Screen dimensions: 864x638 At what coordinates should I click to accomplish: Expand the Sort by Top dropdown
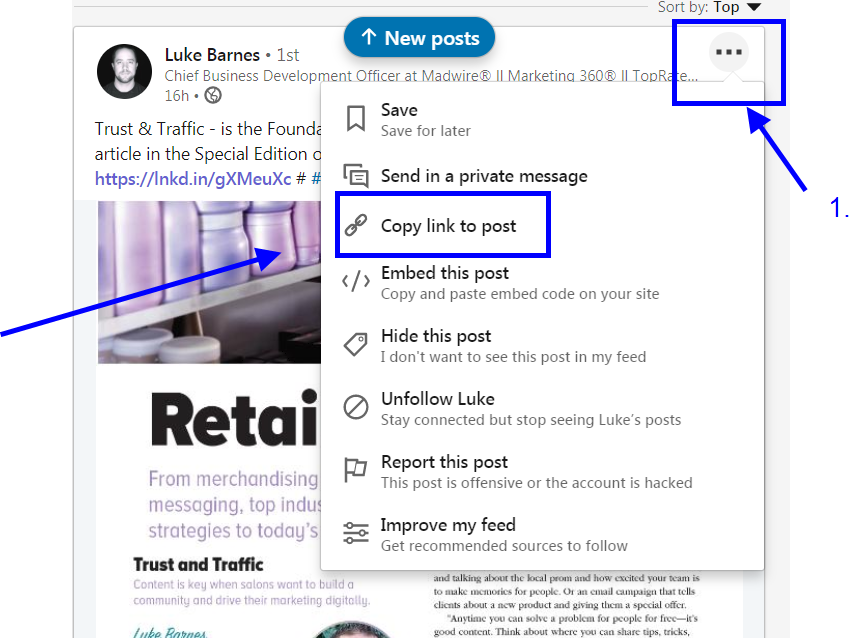pyautogui.click(x=710, y=7)
